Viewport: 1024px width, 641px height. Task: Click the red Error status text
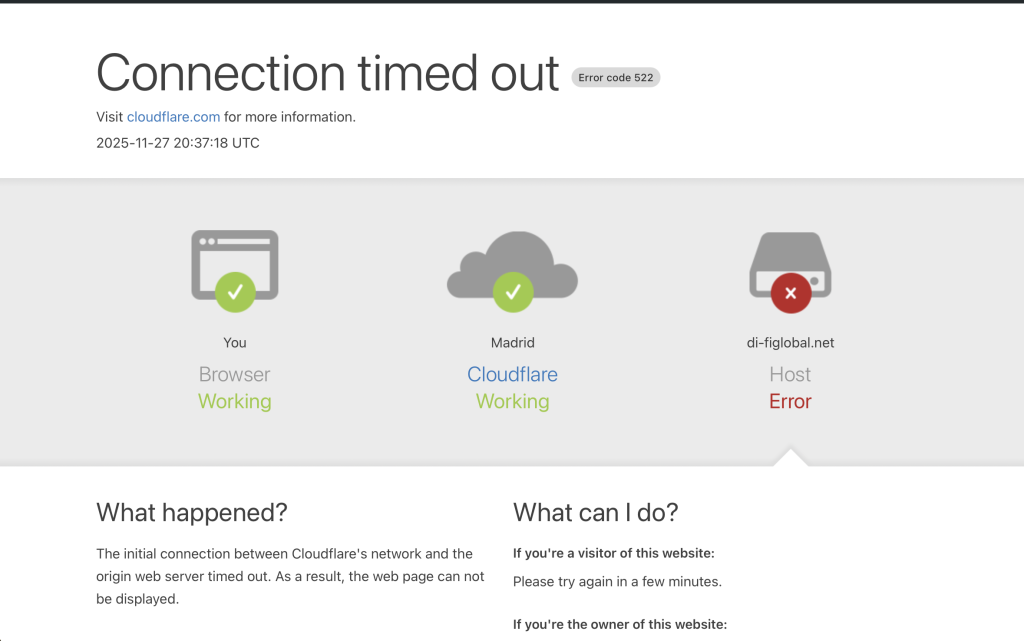click(790, 402)
